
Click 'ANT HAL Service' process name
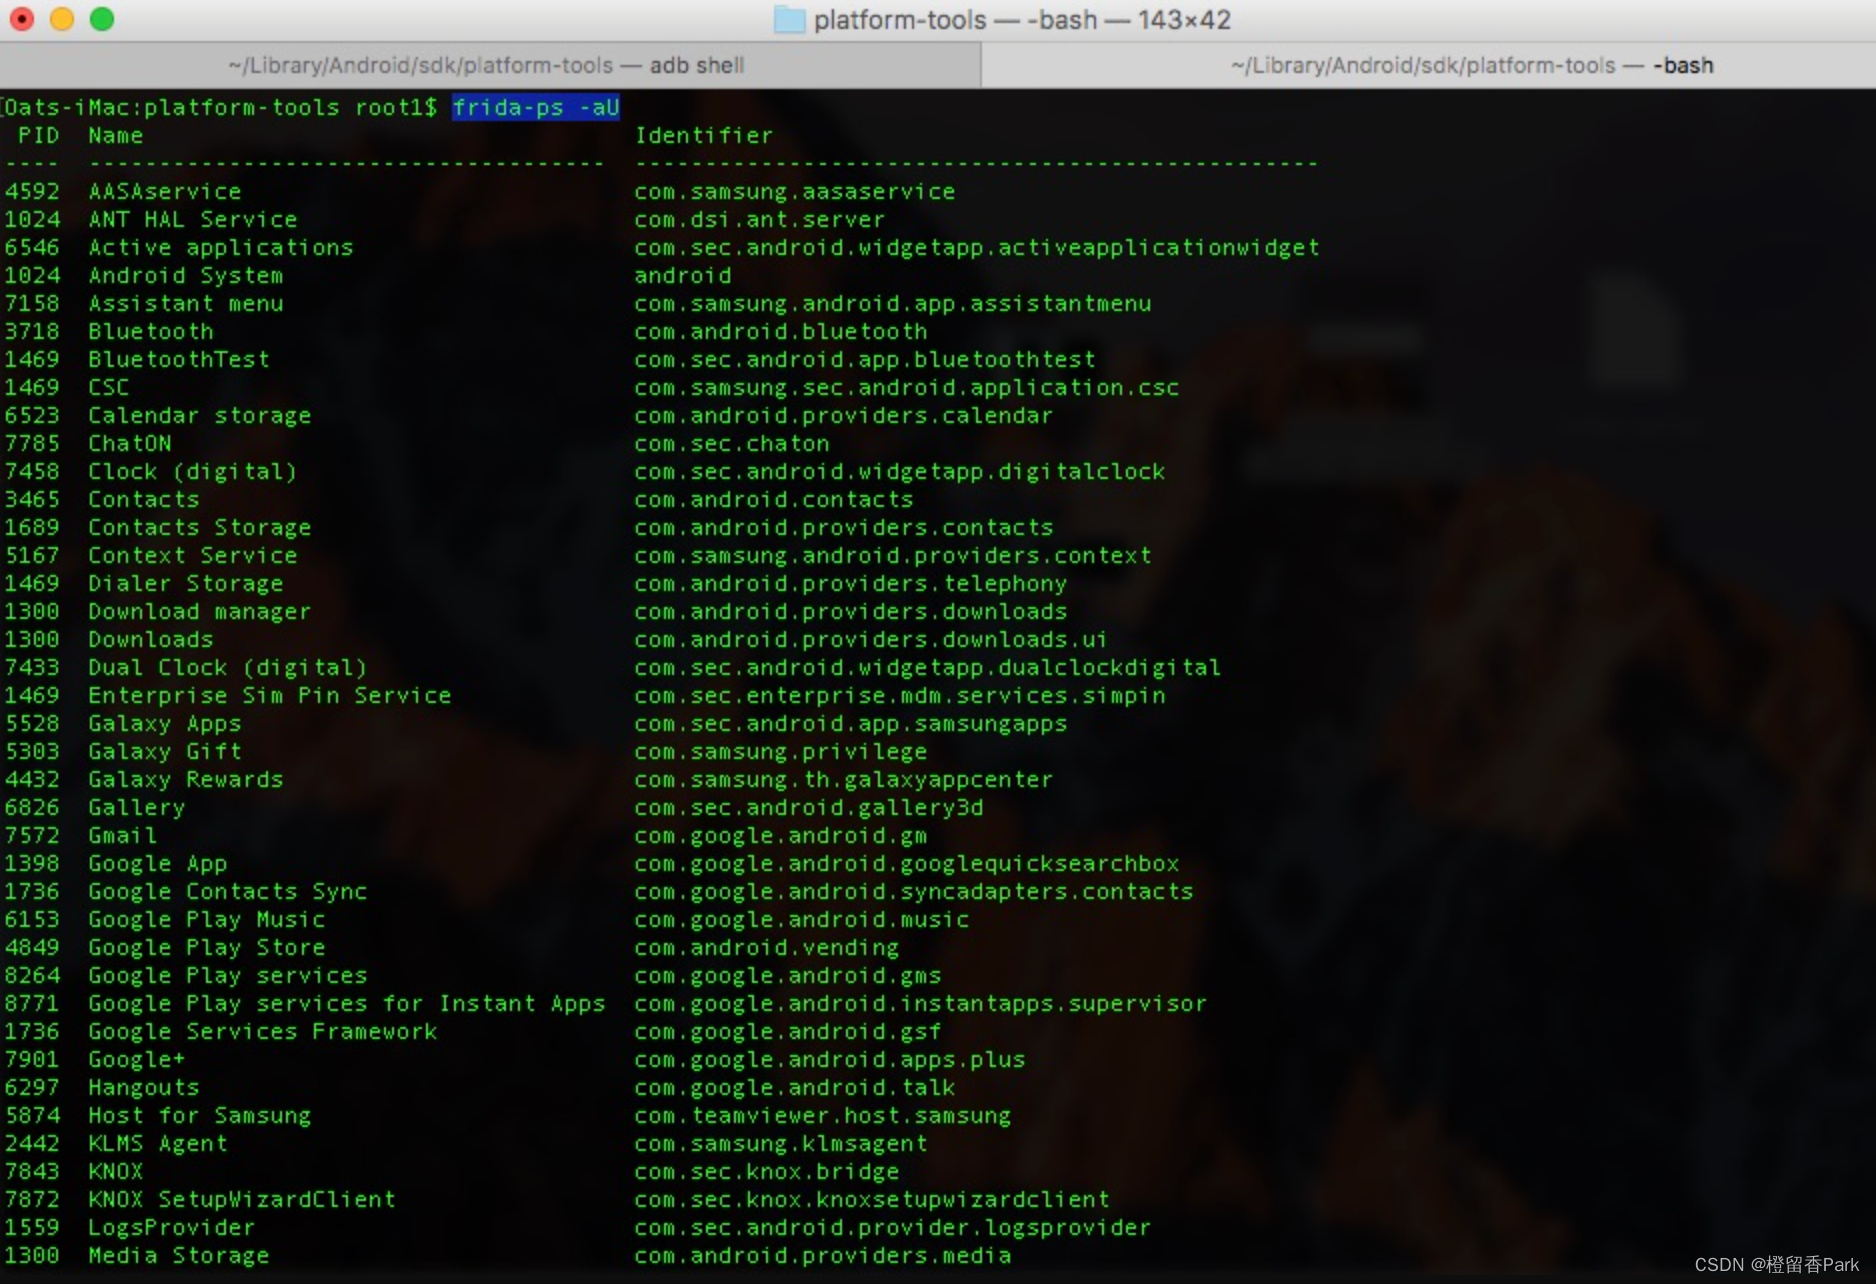pyautogui.click(x=193, y=219)
